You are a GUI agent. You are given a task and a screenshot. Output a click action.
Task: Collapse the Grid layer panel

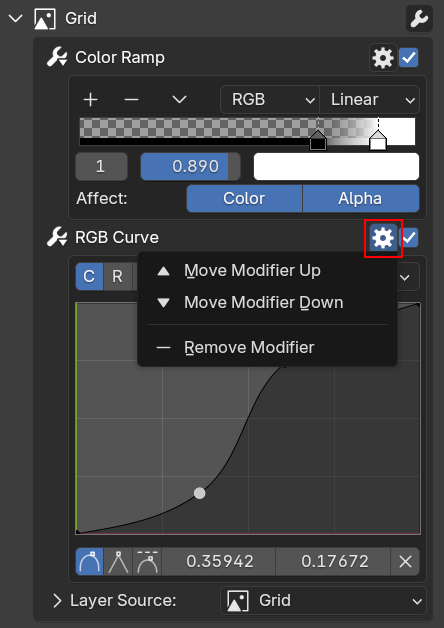coord(15,18)
